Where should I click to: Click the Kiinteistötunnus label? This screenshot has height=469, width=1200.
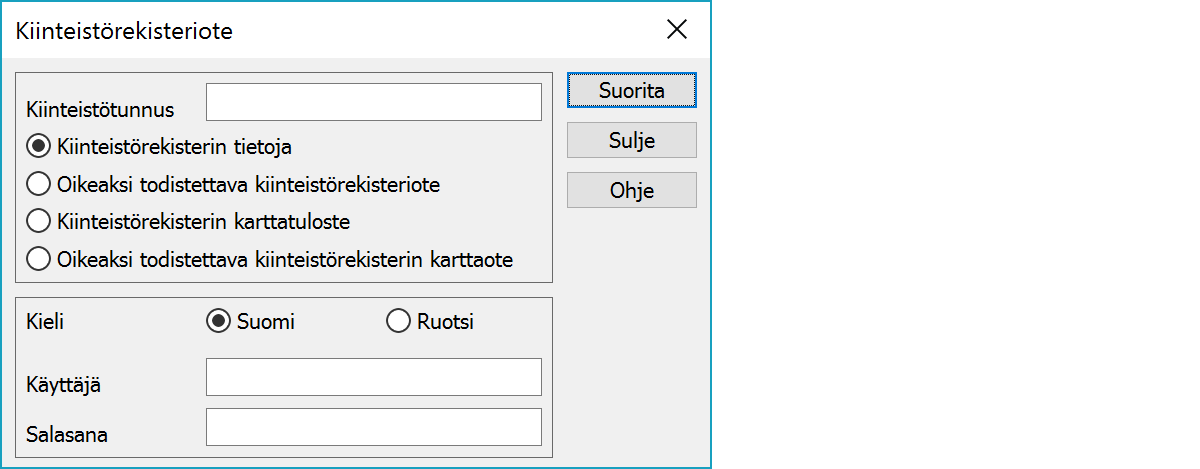100,109
